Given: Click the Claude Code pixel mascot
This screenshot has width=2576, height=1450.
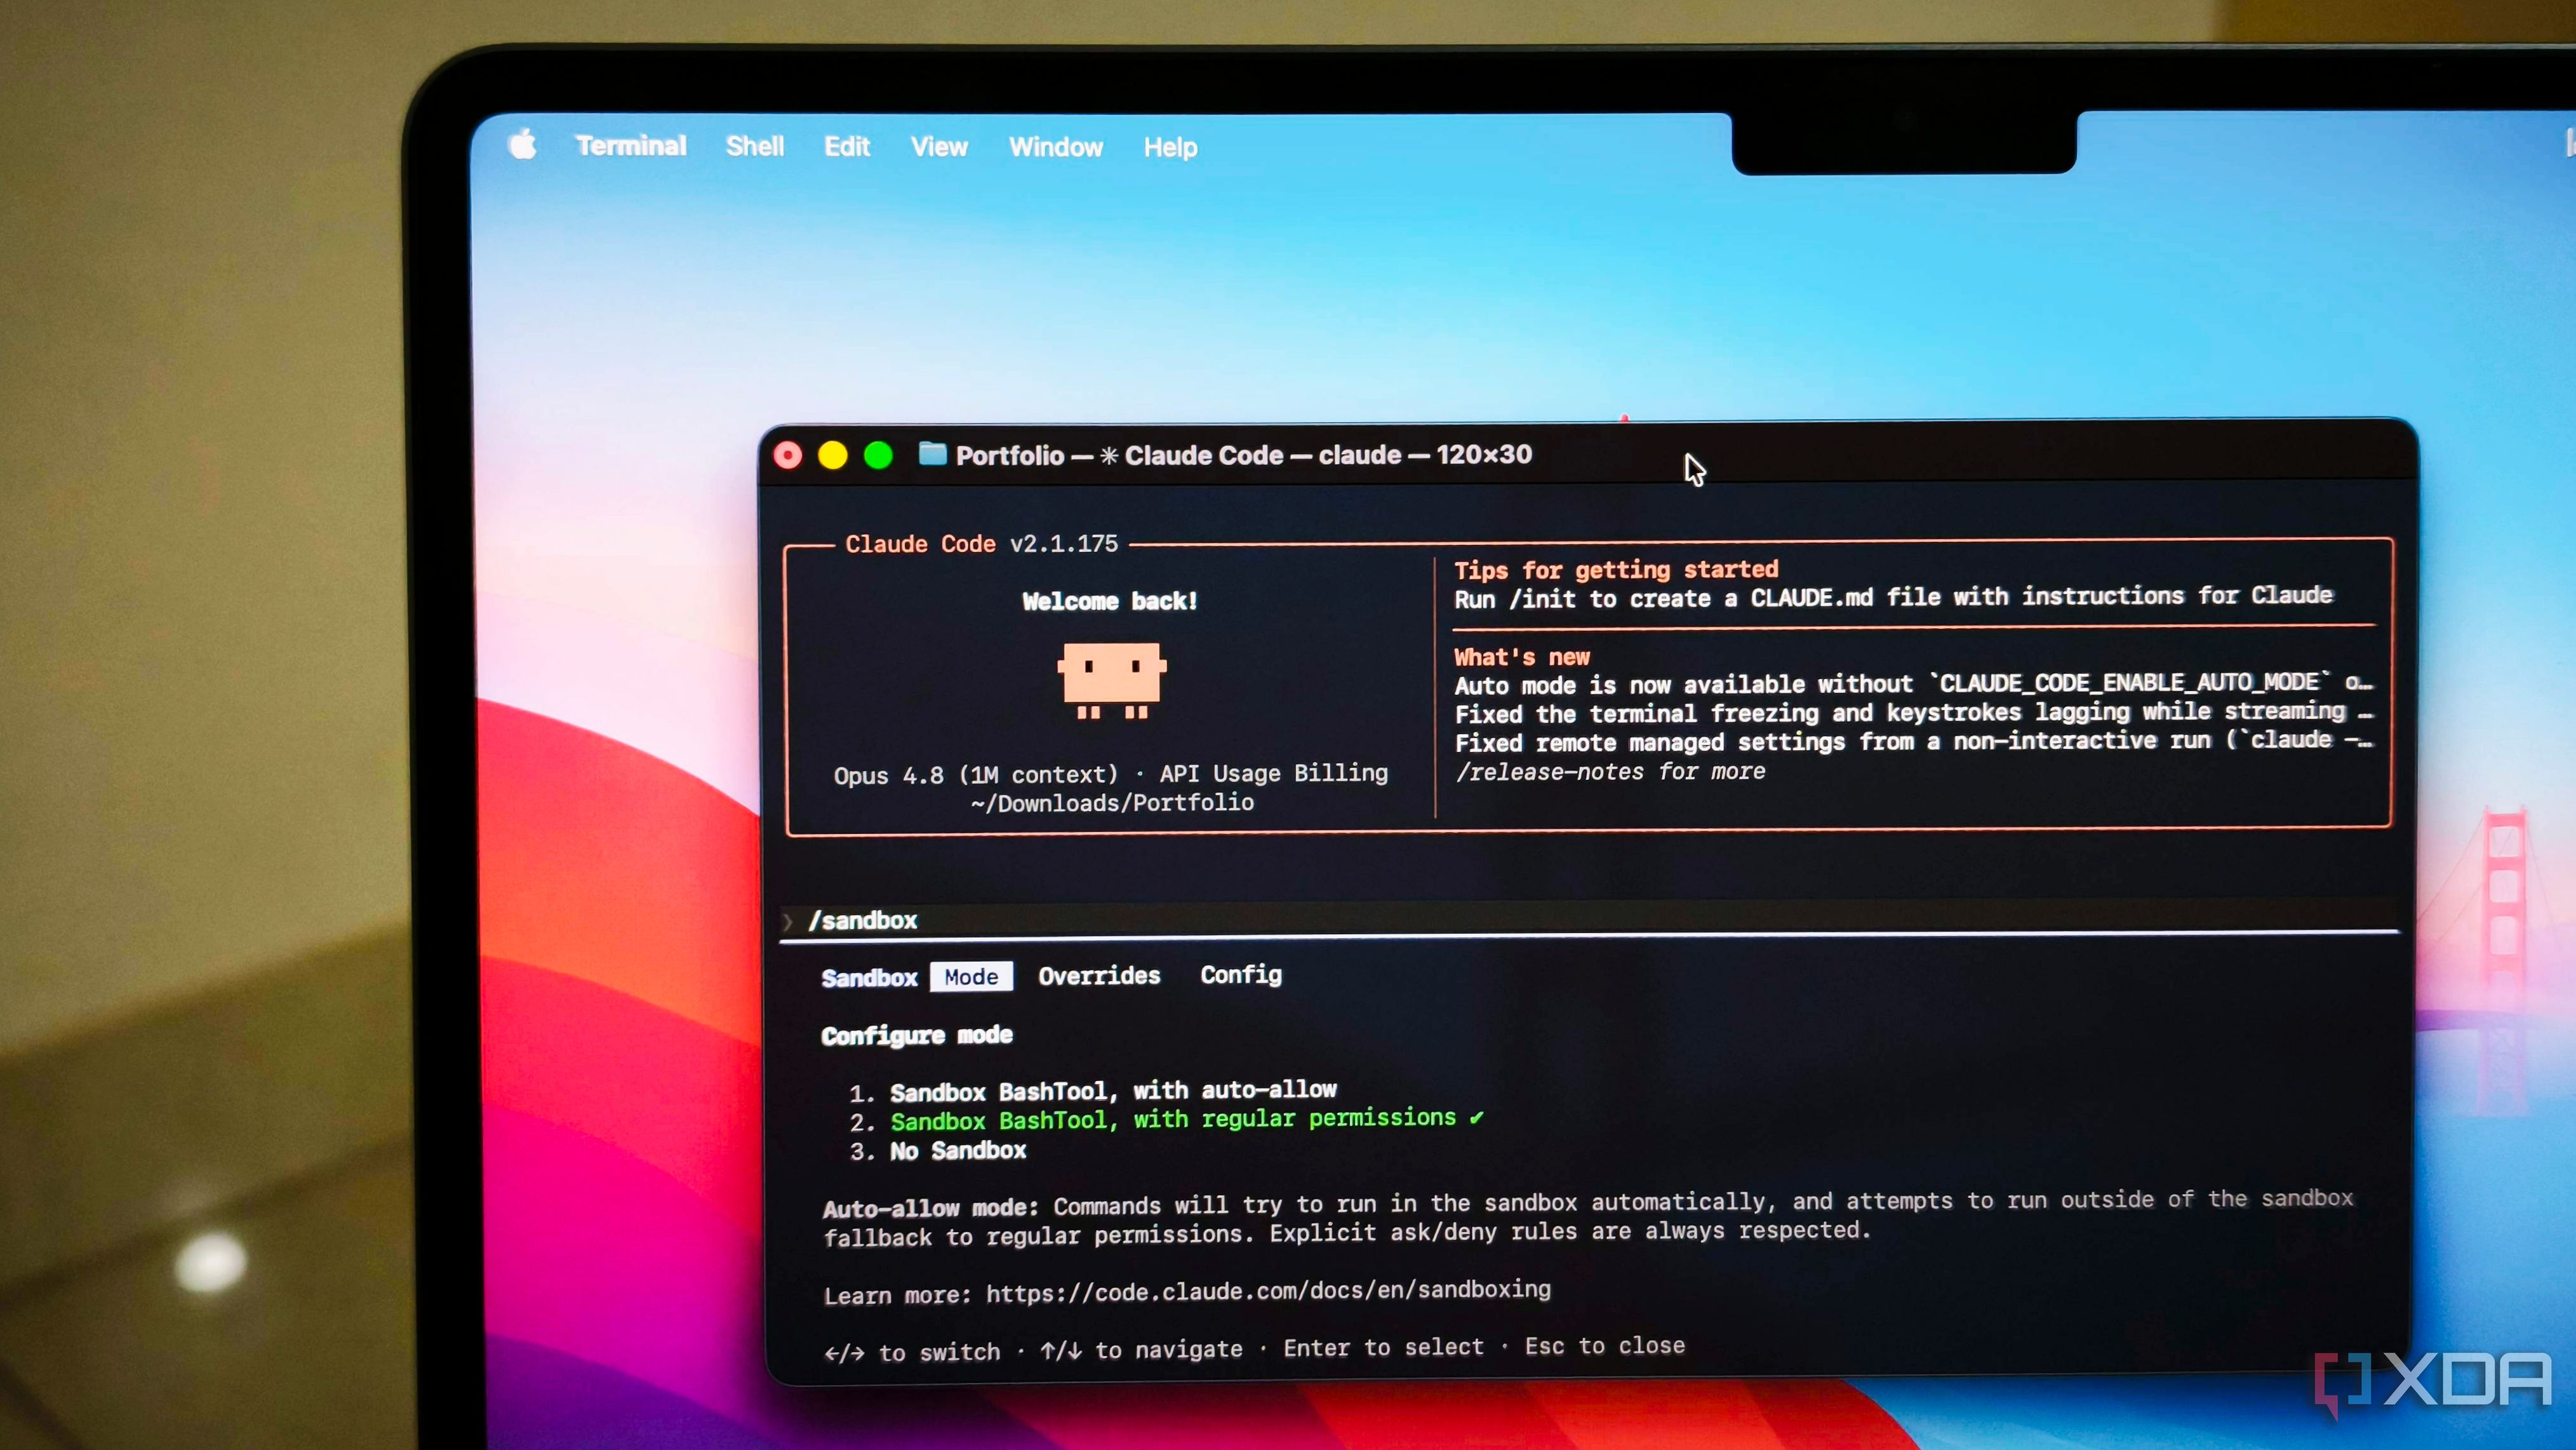Looking at the screenshot, I should click(1112, 680).
